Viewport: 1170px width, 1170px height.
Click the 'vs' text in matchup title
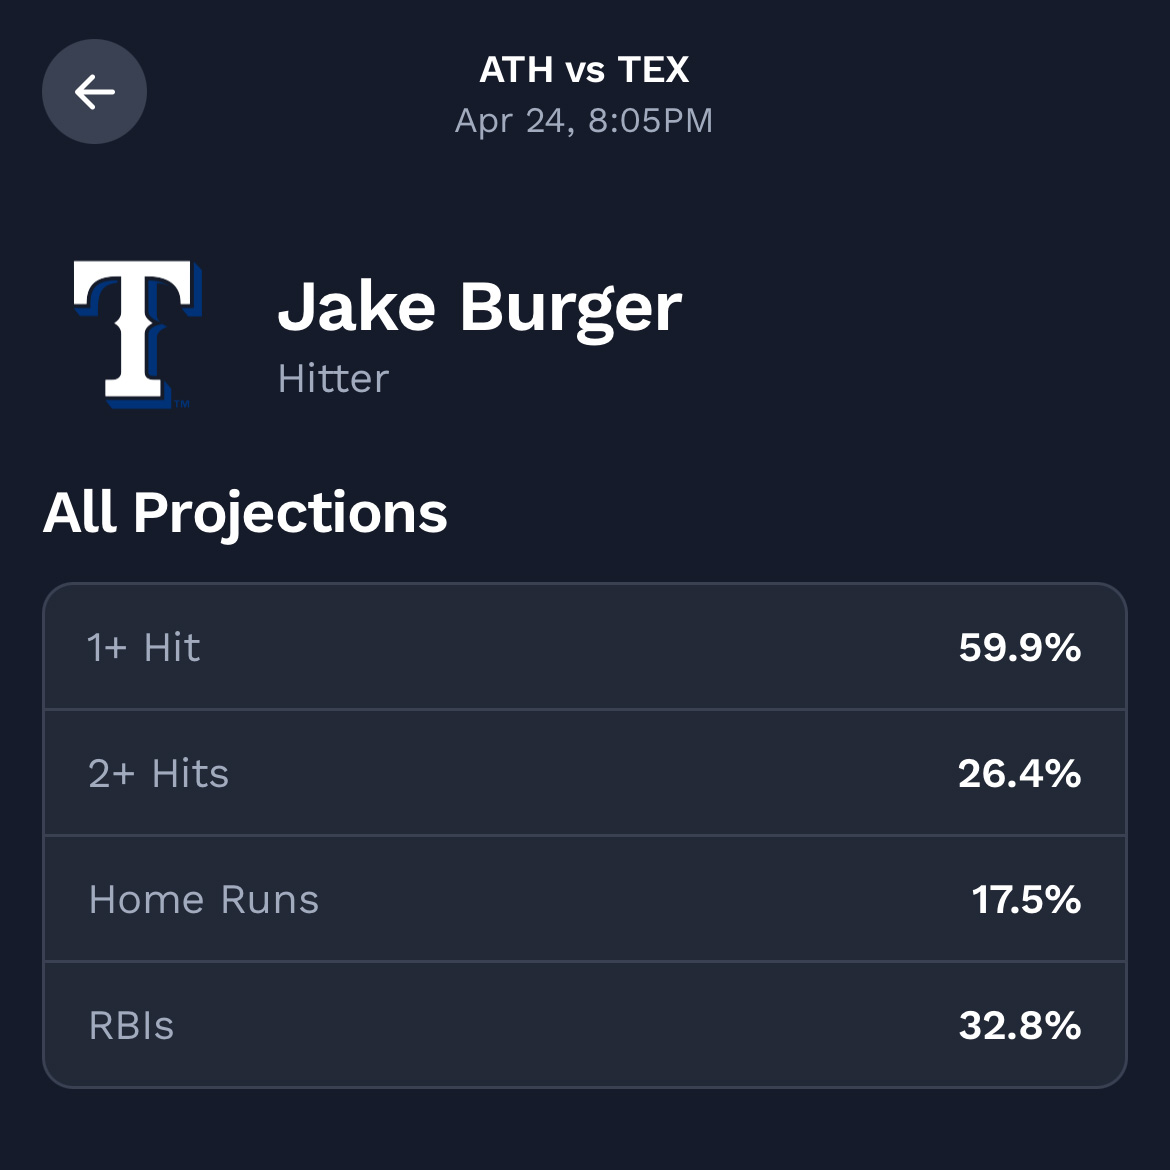point(585,70)
